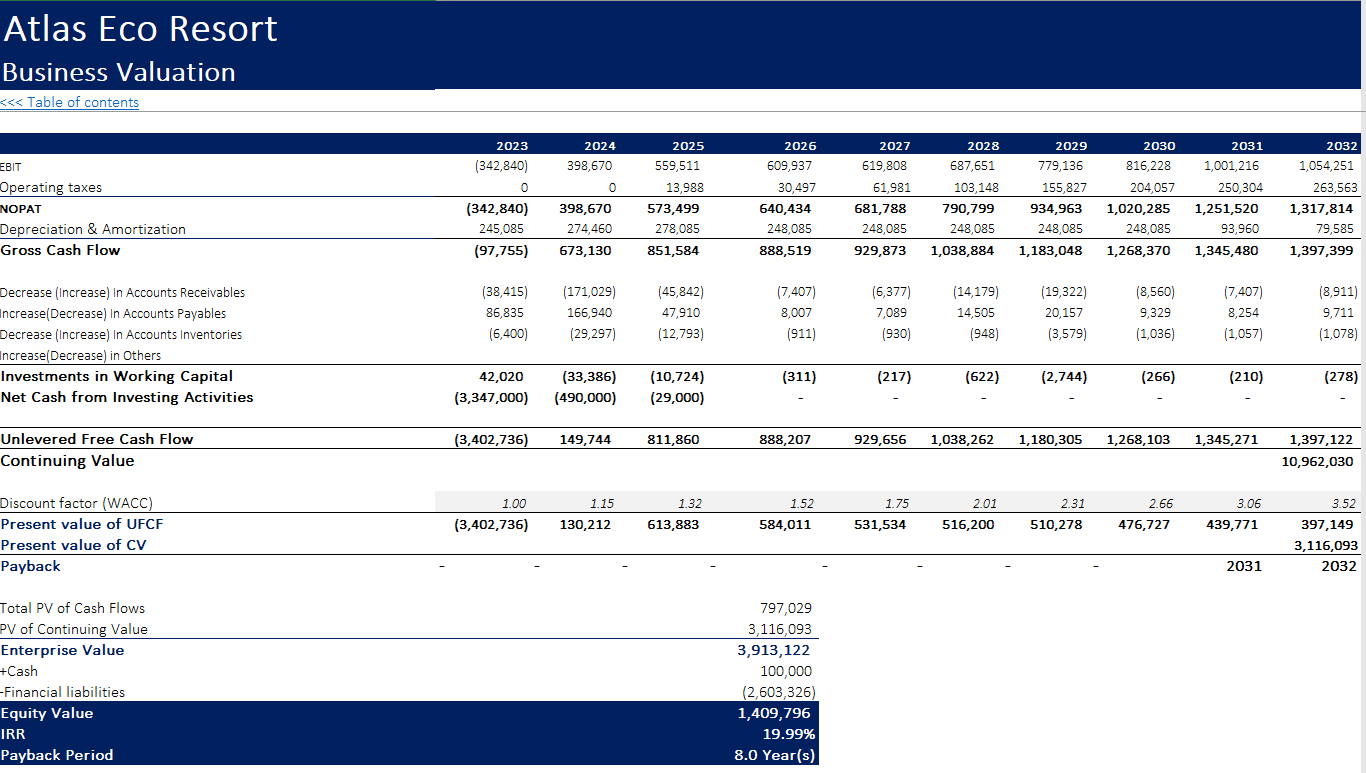This screenshot has width=1366, height=773.
Task: Select the 2023 year column header
Action: [x=512, y=145]
